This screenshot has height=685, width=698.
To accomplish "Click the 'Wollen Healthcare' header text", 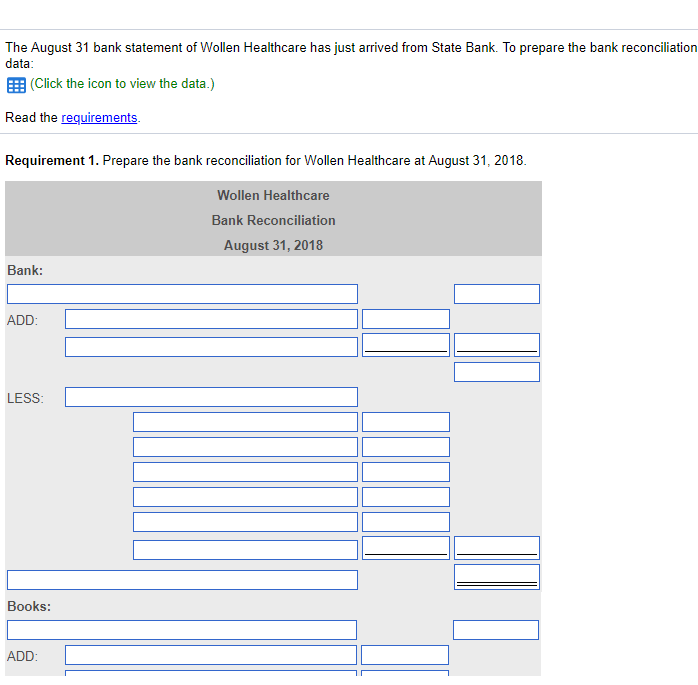I will tap(273, 195).
